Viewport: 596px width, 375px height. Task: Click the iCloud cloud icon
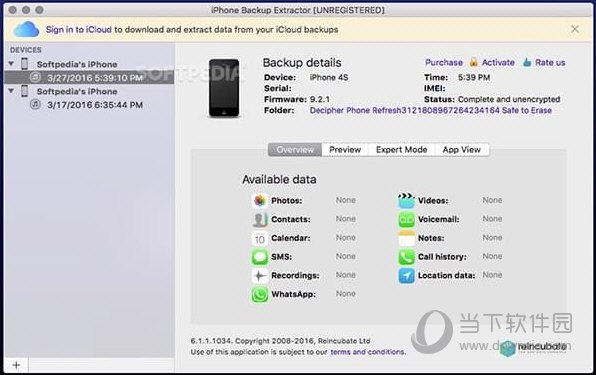pyautogui.click(x=26, y=29)
